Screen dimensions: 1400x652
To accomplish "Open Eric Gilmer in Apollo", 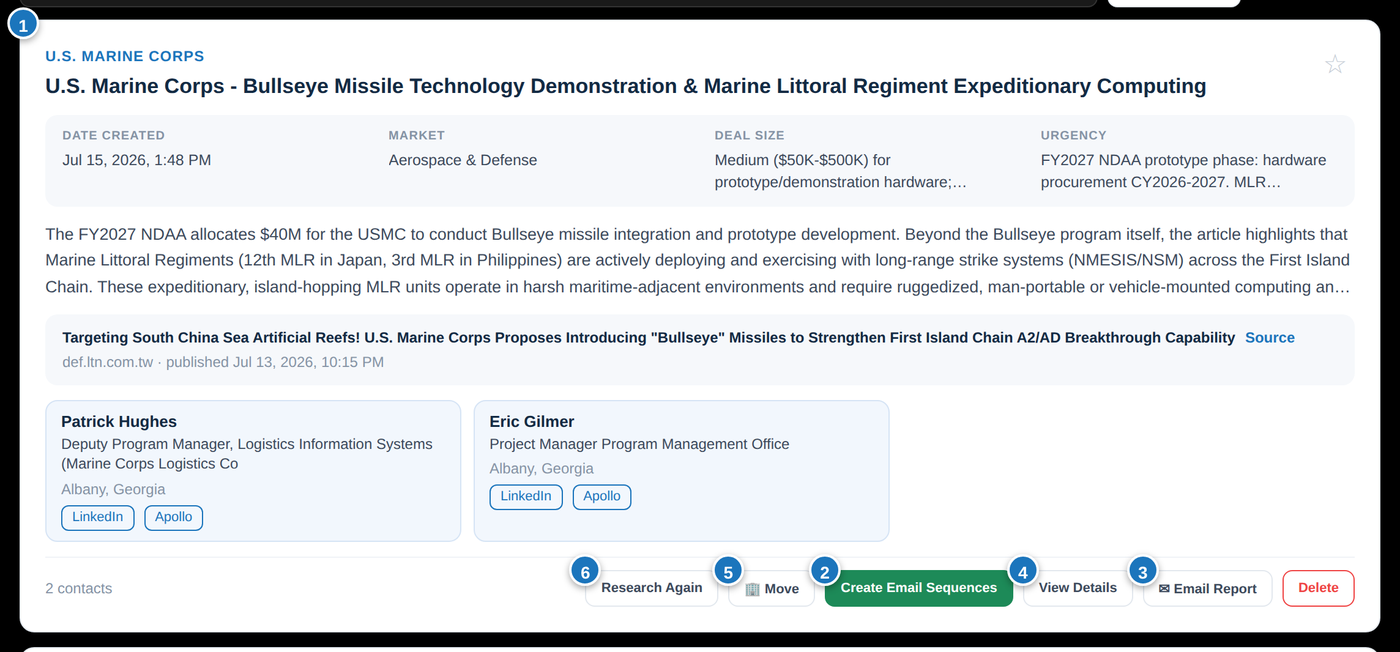I will 602,496.
